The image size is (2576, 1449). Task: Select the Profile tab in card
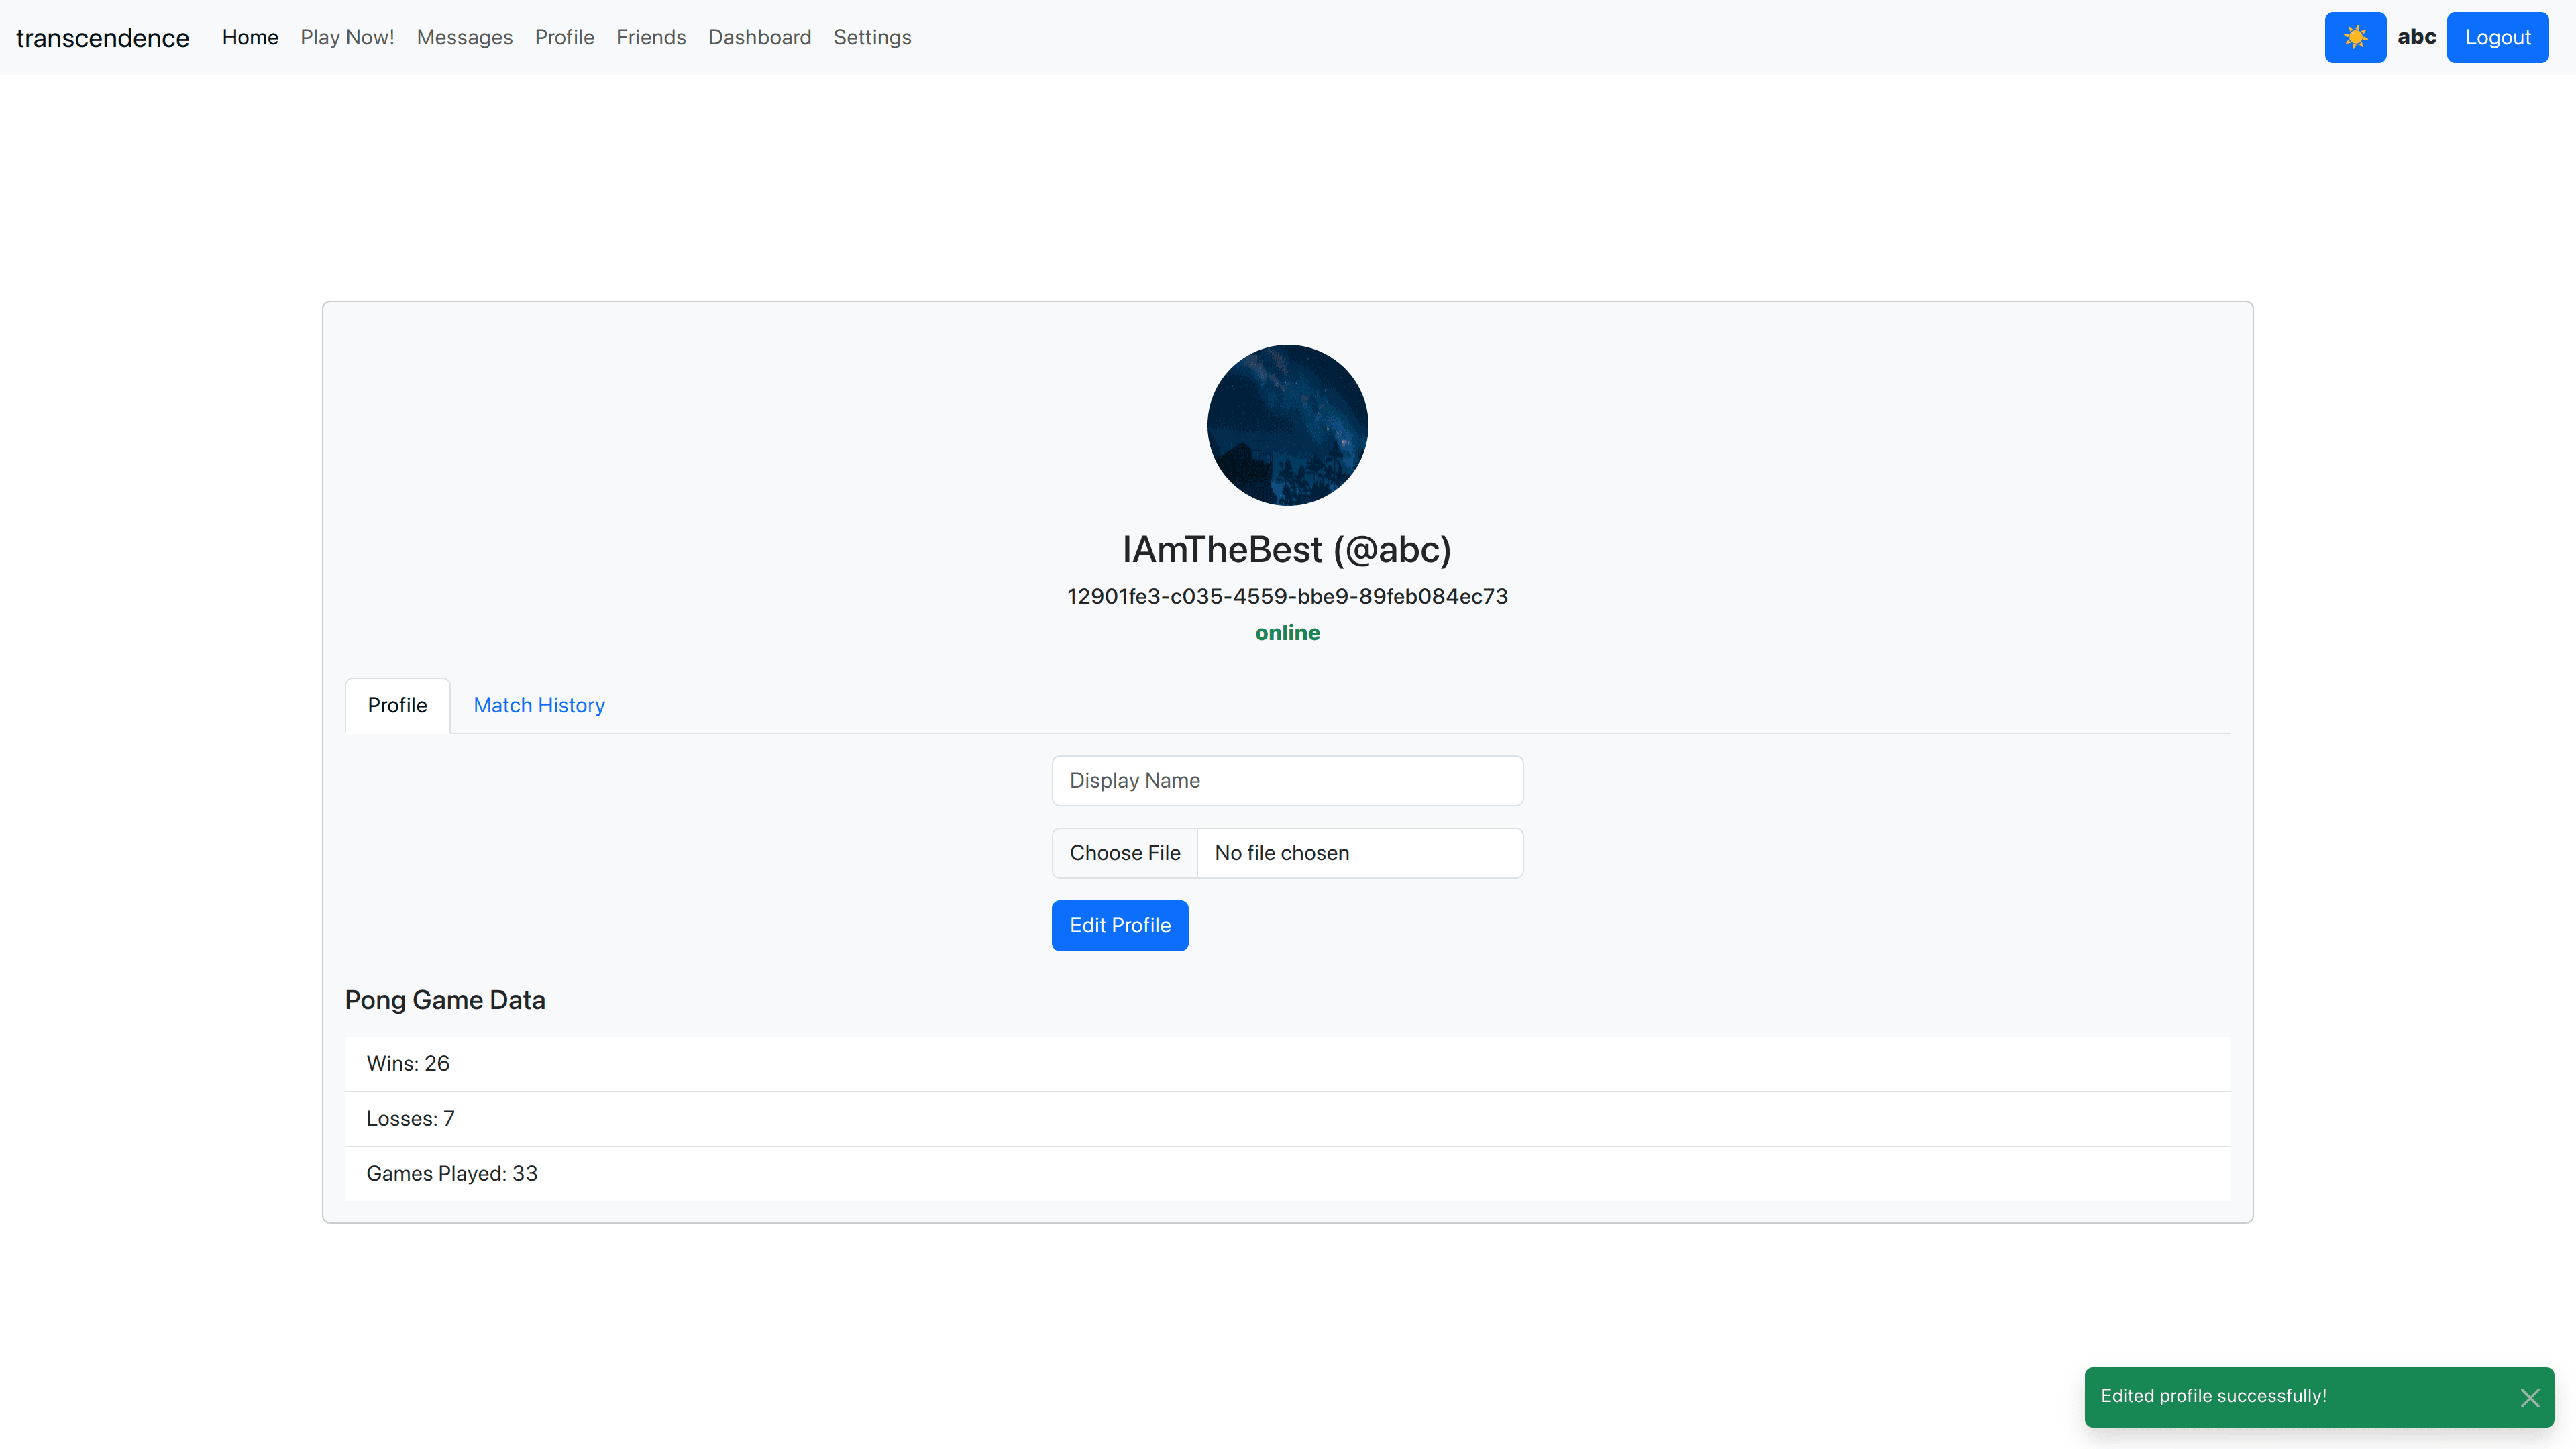(x=397, y=705)
